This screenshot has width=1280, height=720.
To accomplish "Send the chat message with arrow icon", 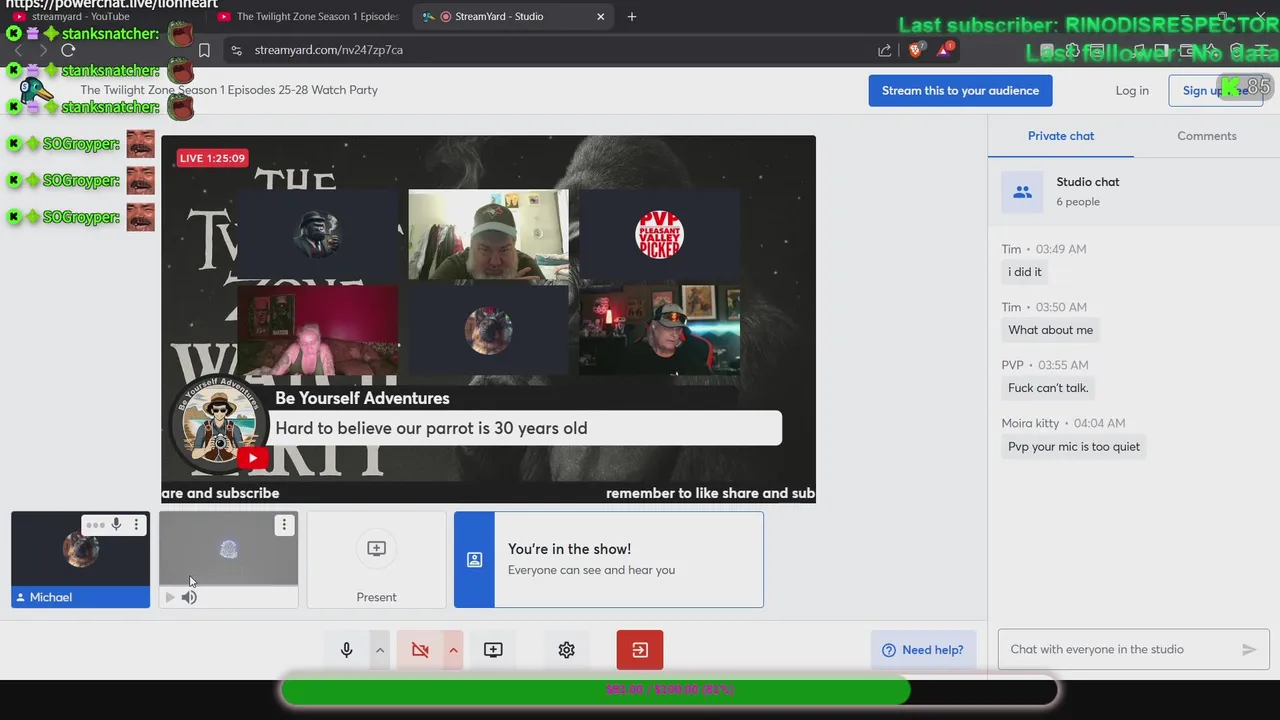I will coord(1249,650).
